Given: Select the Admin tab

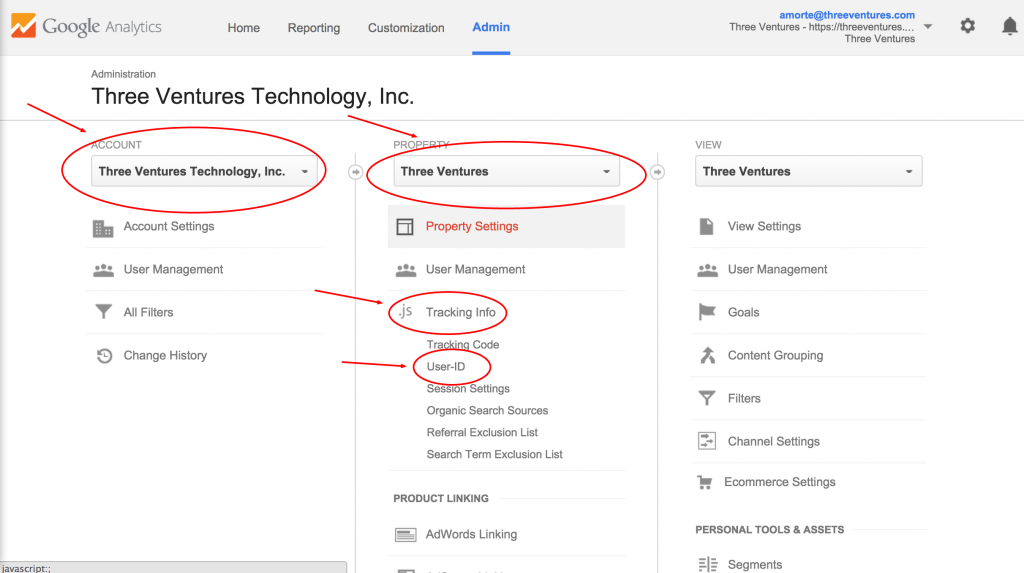Looking at the screenshot, I should tap(491, 27).
